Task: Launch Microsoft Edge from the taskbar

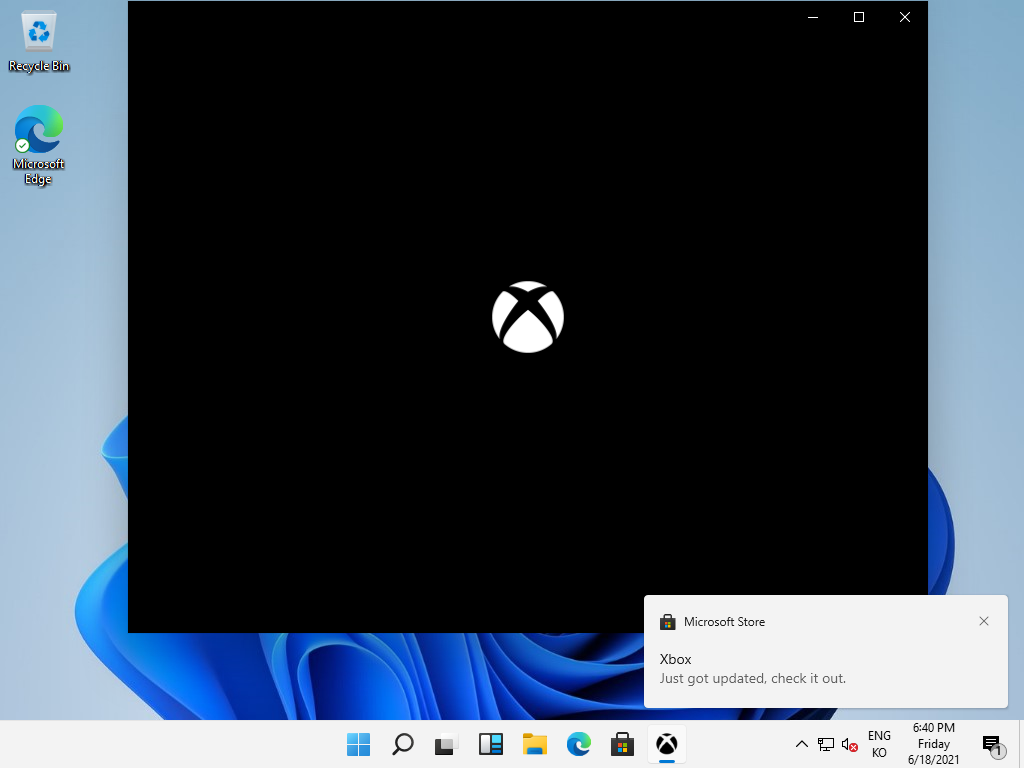Action: coord(579,744)
